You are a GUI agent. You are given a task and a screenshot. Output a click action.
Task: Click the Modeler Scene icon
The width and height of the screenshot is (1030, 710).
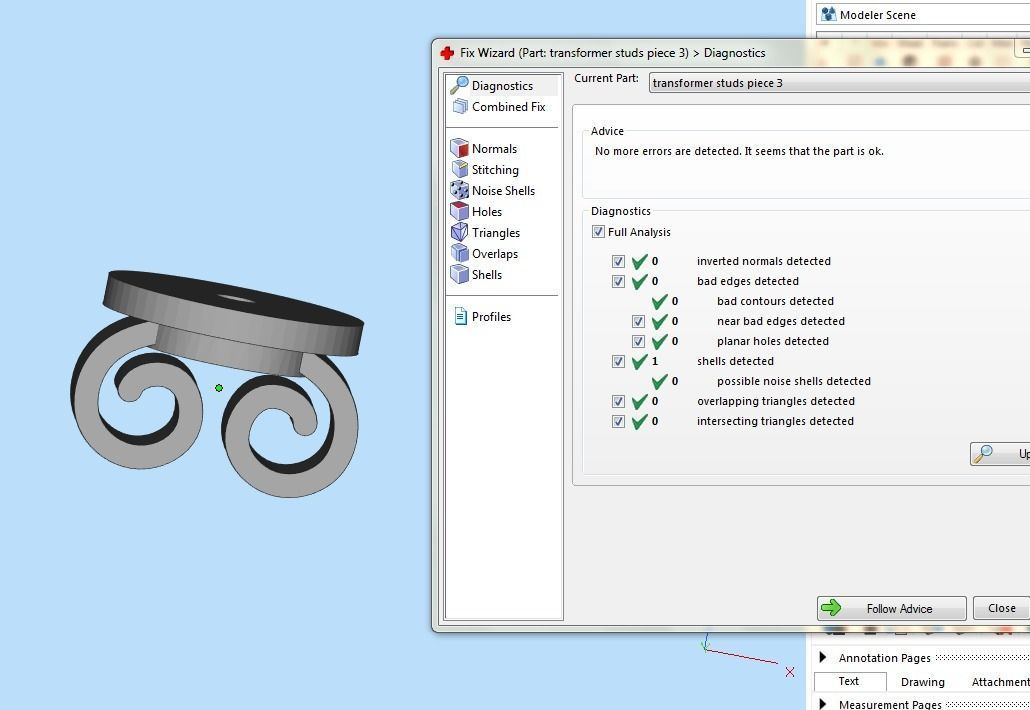point(829,14)
